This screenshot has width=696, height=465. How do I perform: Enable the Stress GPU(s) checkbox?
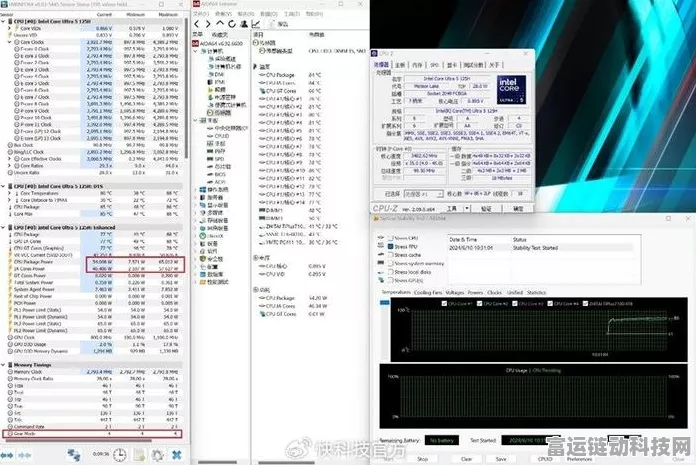391,280
